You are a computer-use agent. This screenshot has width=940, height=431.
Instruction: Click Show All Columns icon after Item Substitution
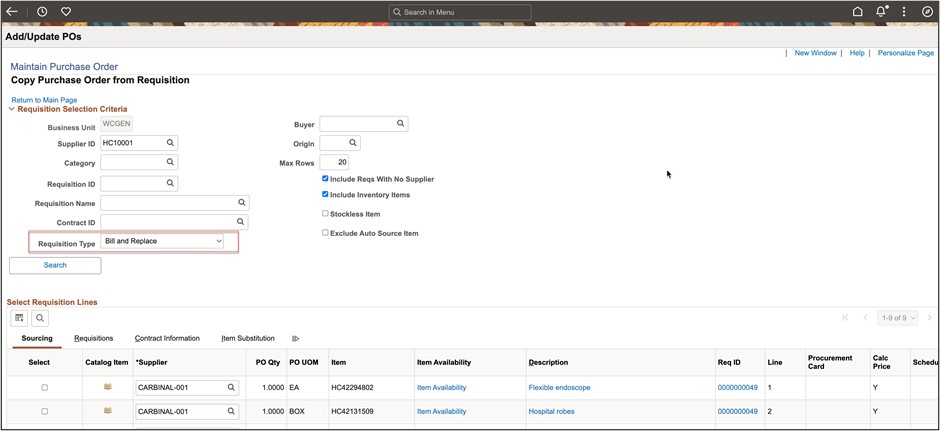tap(296, 339)
